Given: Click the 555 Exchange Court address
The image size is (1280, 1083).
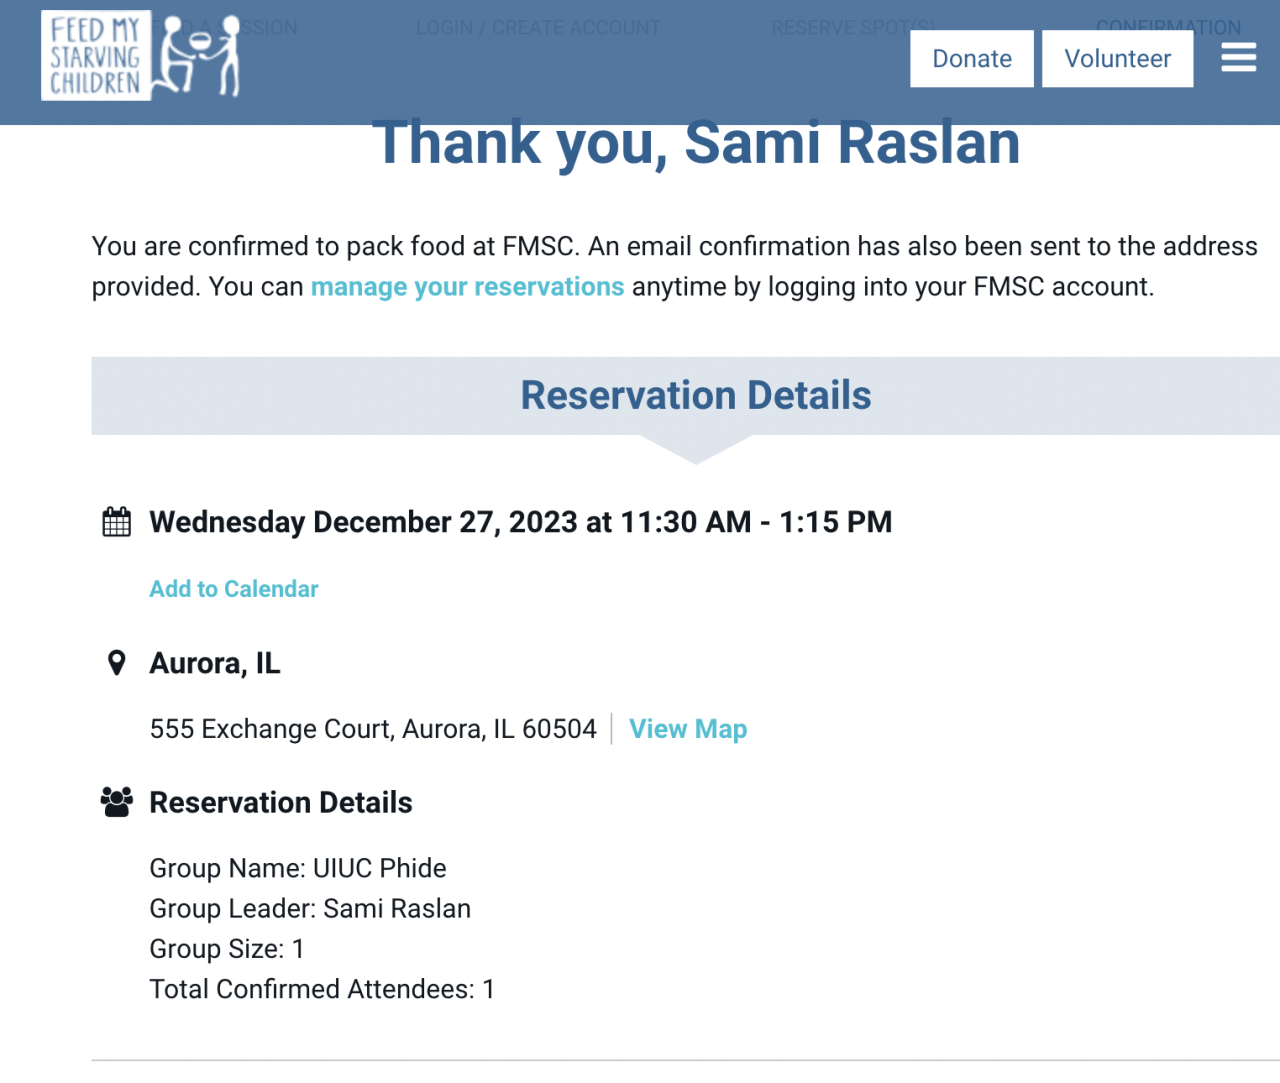Looking at the screenshot, I should pos(373,729).
